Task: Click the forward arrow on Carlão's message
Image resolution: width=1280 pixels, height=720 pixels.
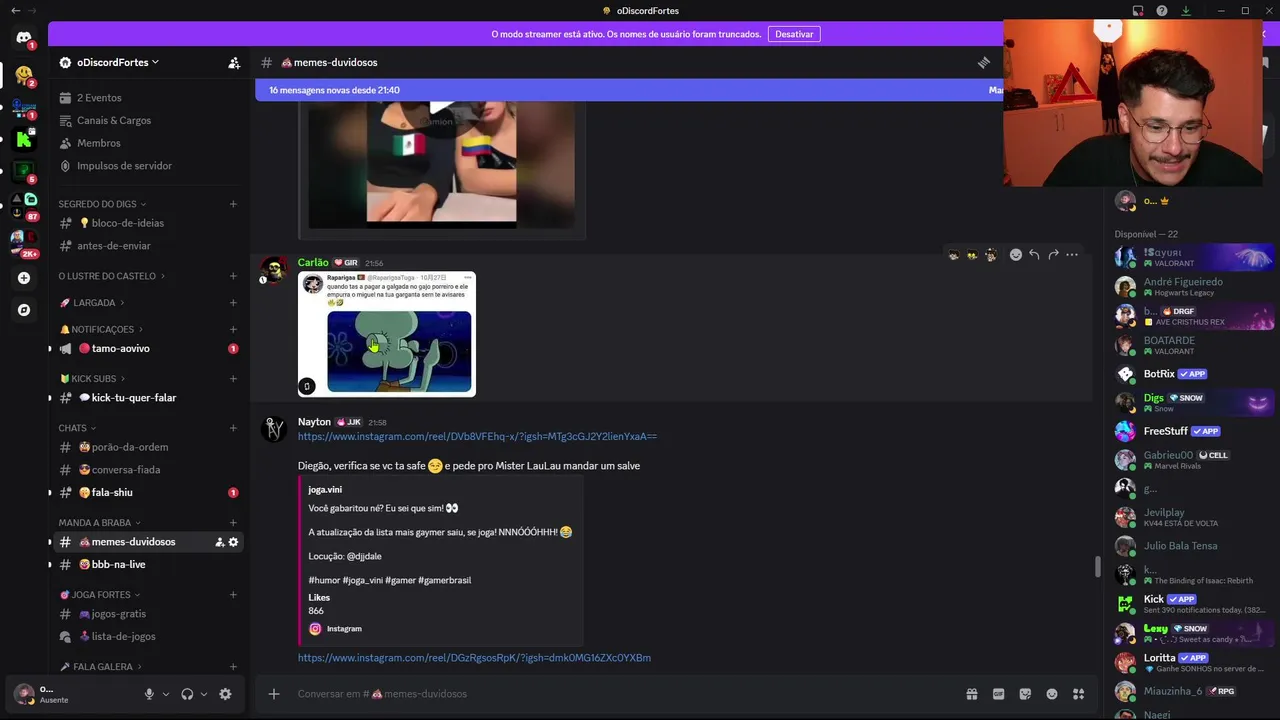Action: [x=1053, y=255]
